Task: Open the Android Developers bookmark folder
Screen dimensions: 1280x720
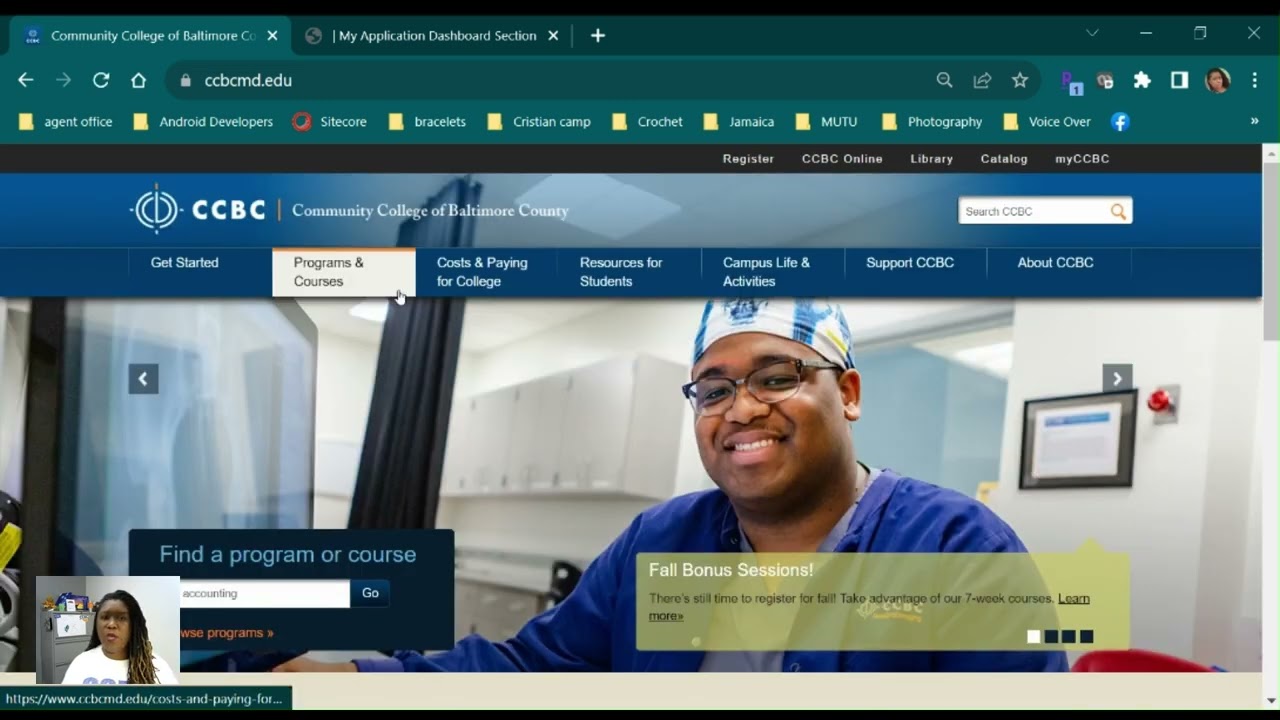Action: point(203,121)
